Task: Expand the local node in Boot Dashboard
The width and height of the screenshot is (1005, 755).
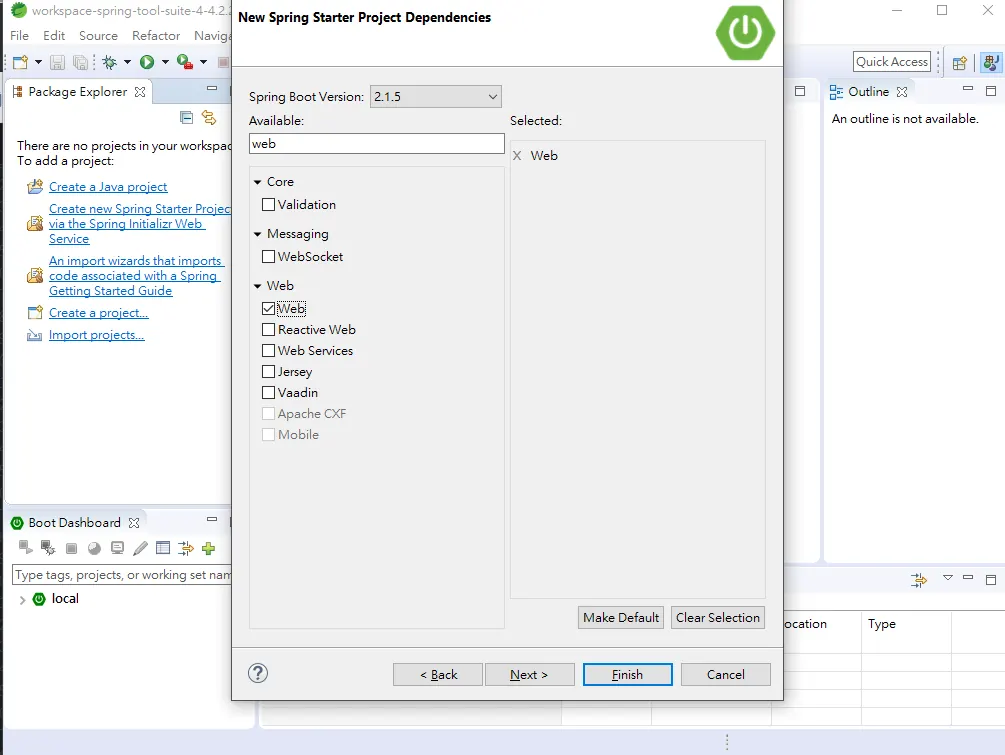Action: pyautogui.click(x=22, y=600)
